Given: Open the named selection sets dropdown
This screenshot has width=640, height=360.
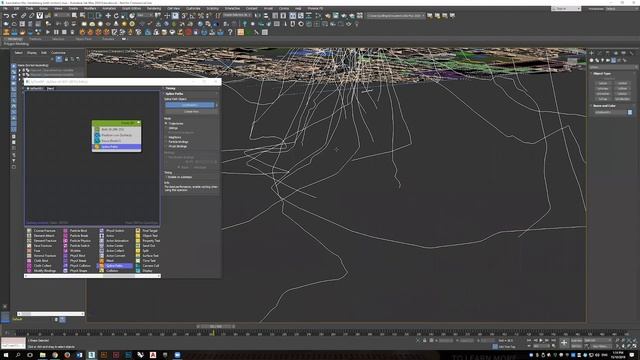Looking at the screenshot, I should pyautogui.click(x=237, y=16).
